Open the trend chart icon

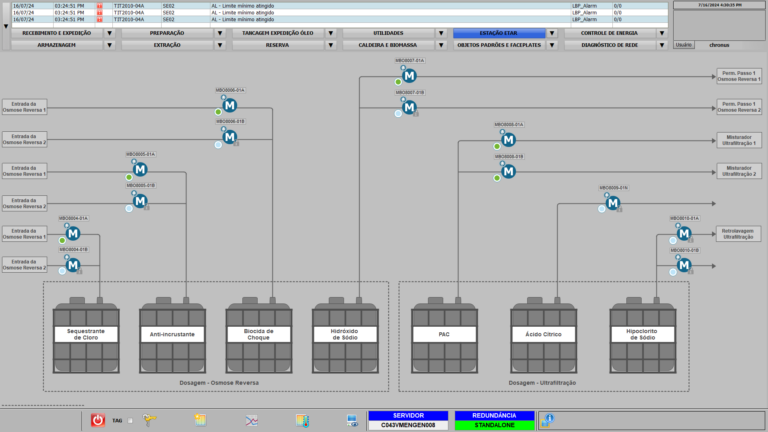click(251, 421)
